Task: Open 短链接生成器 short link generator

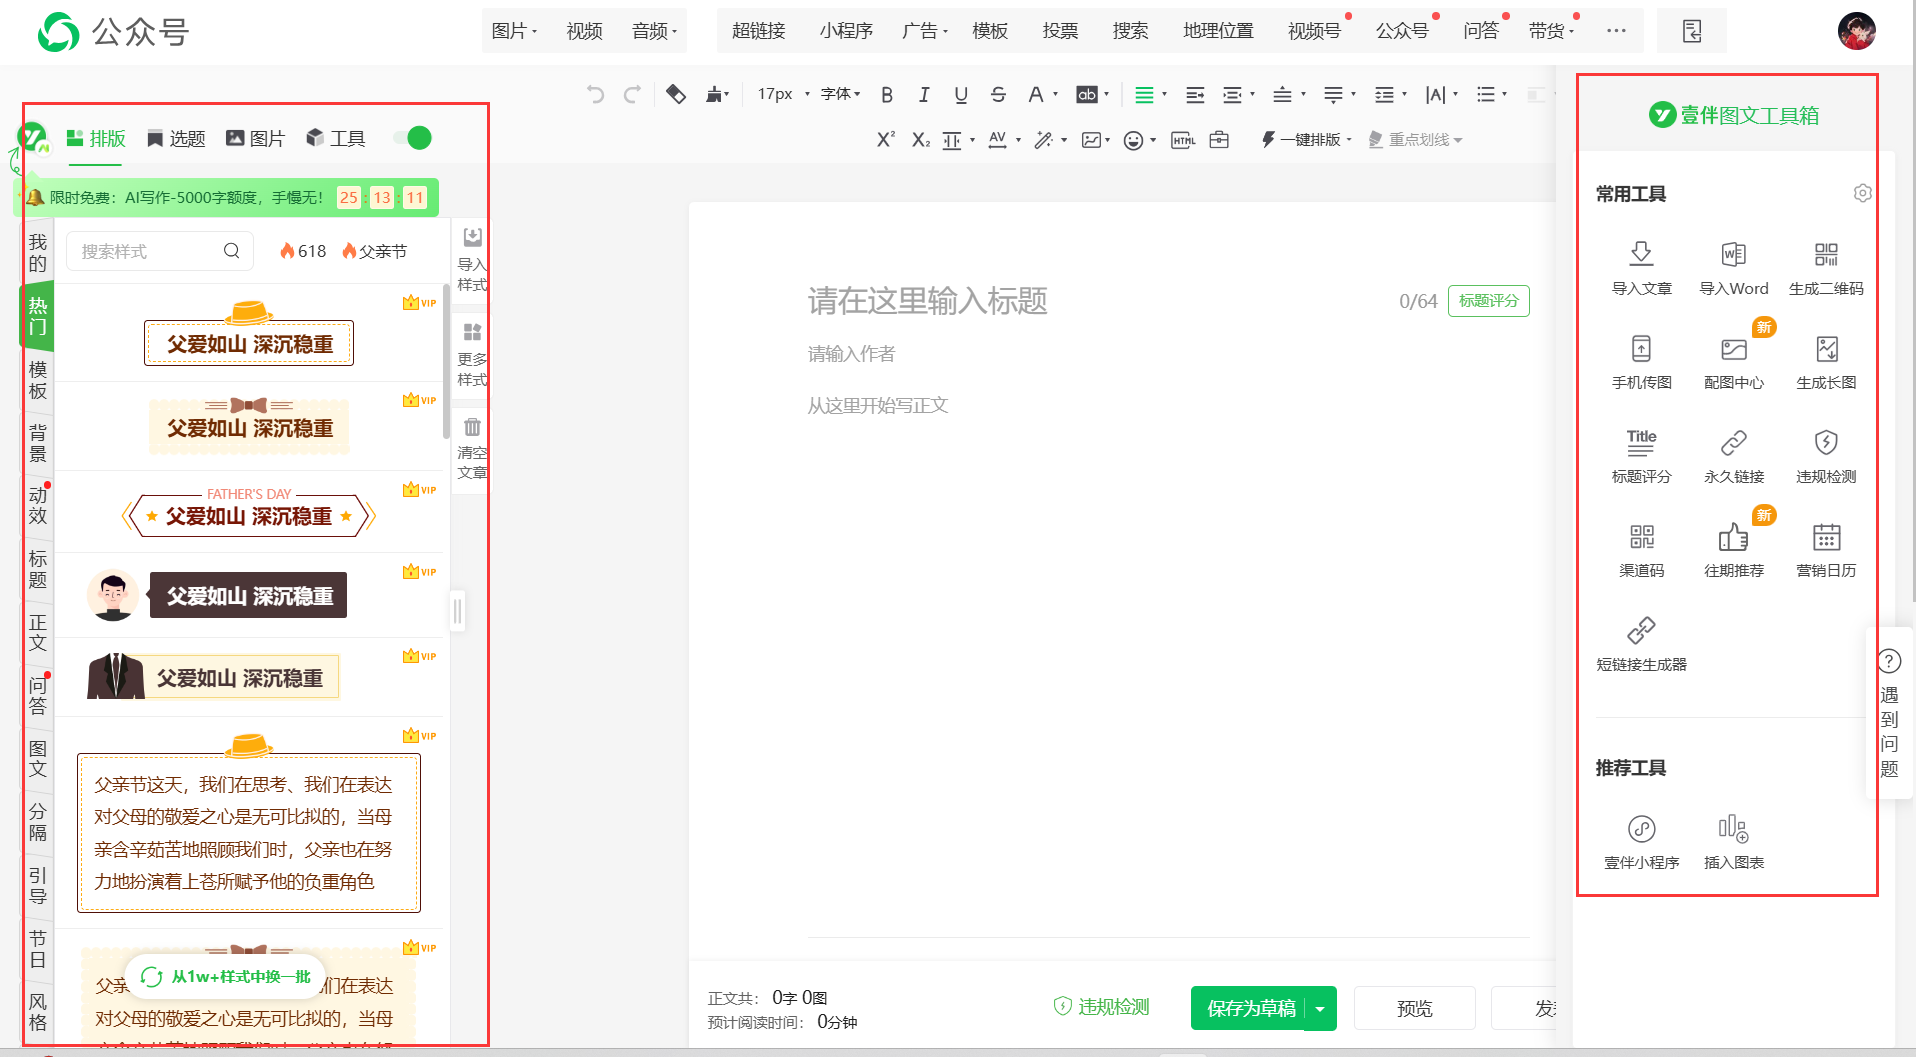Action: click(x=1641, y=644)
